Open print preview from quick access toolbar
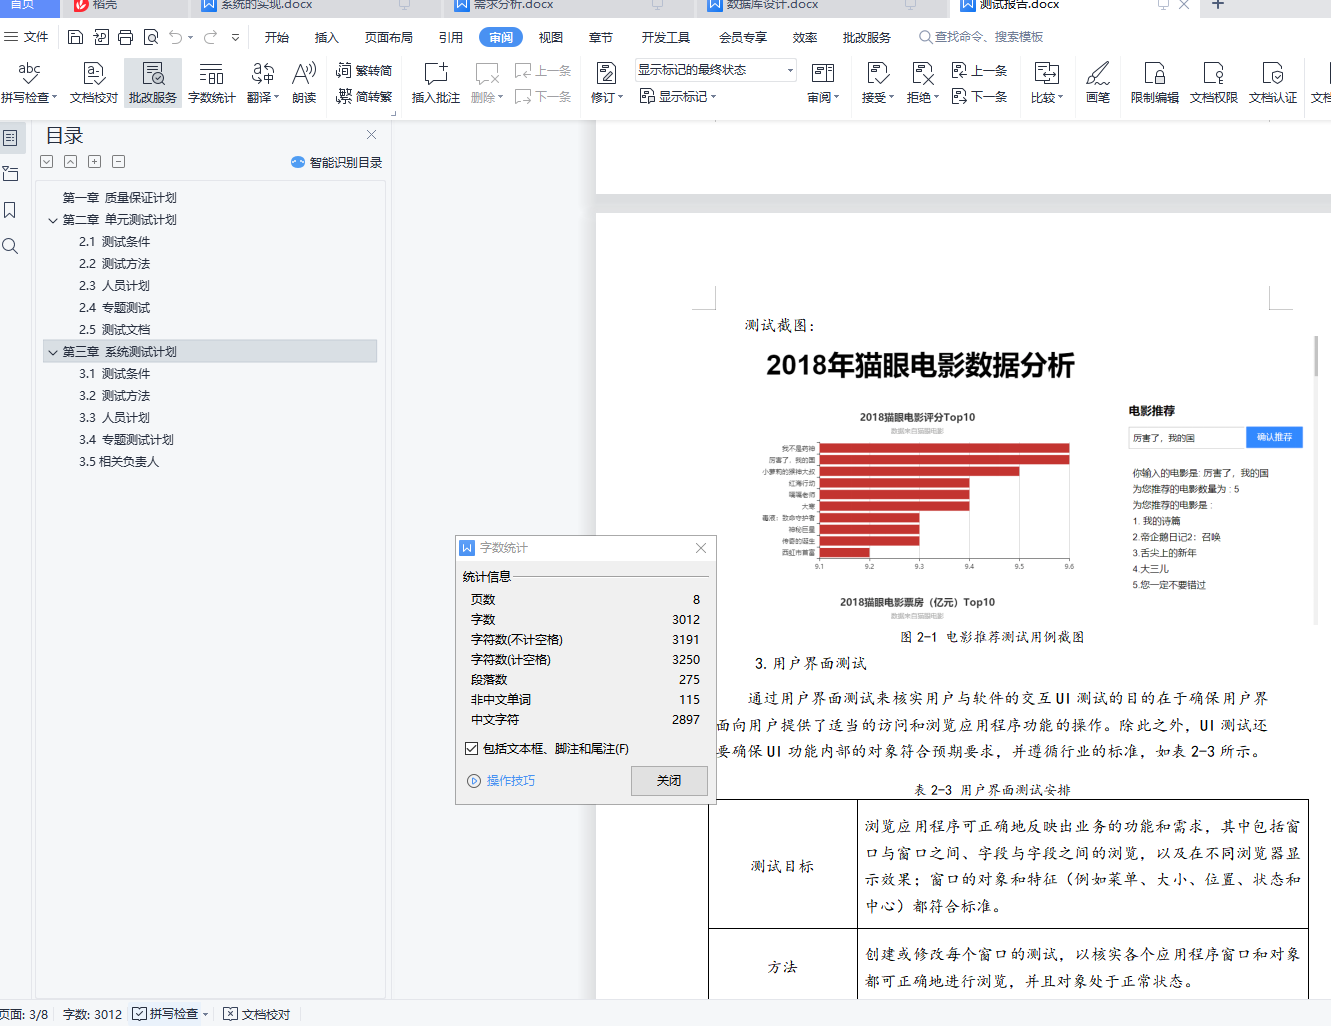The image size is (1331, 1026). tap(151, 37)
